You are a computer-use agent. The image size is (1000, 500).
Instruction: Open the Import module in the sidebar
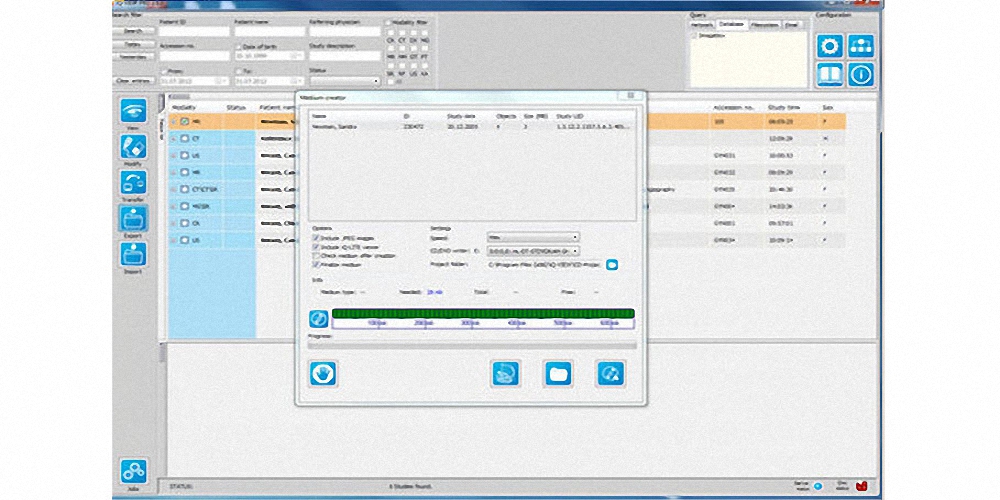(x=133, y=255)
